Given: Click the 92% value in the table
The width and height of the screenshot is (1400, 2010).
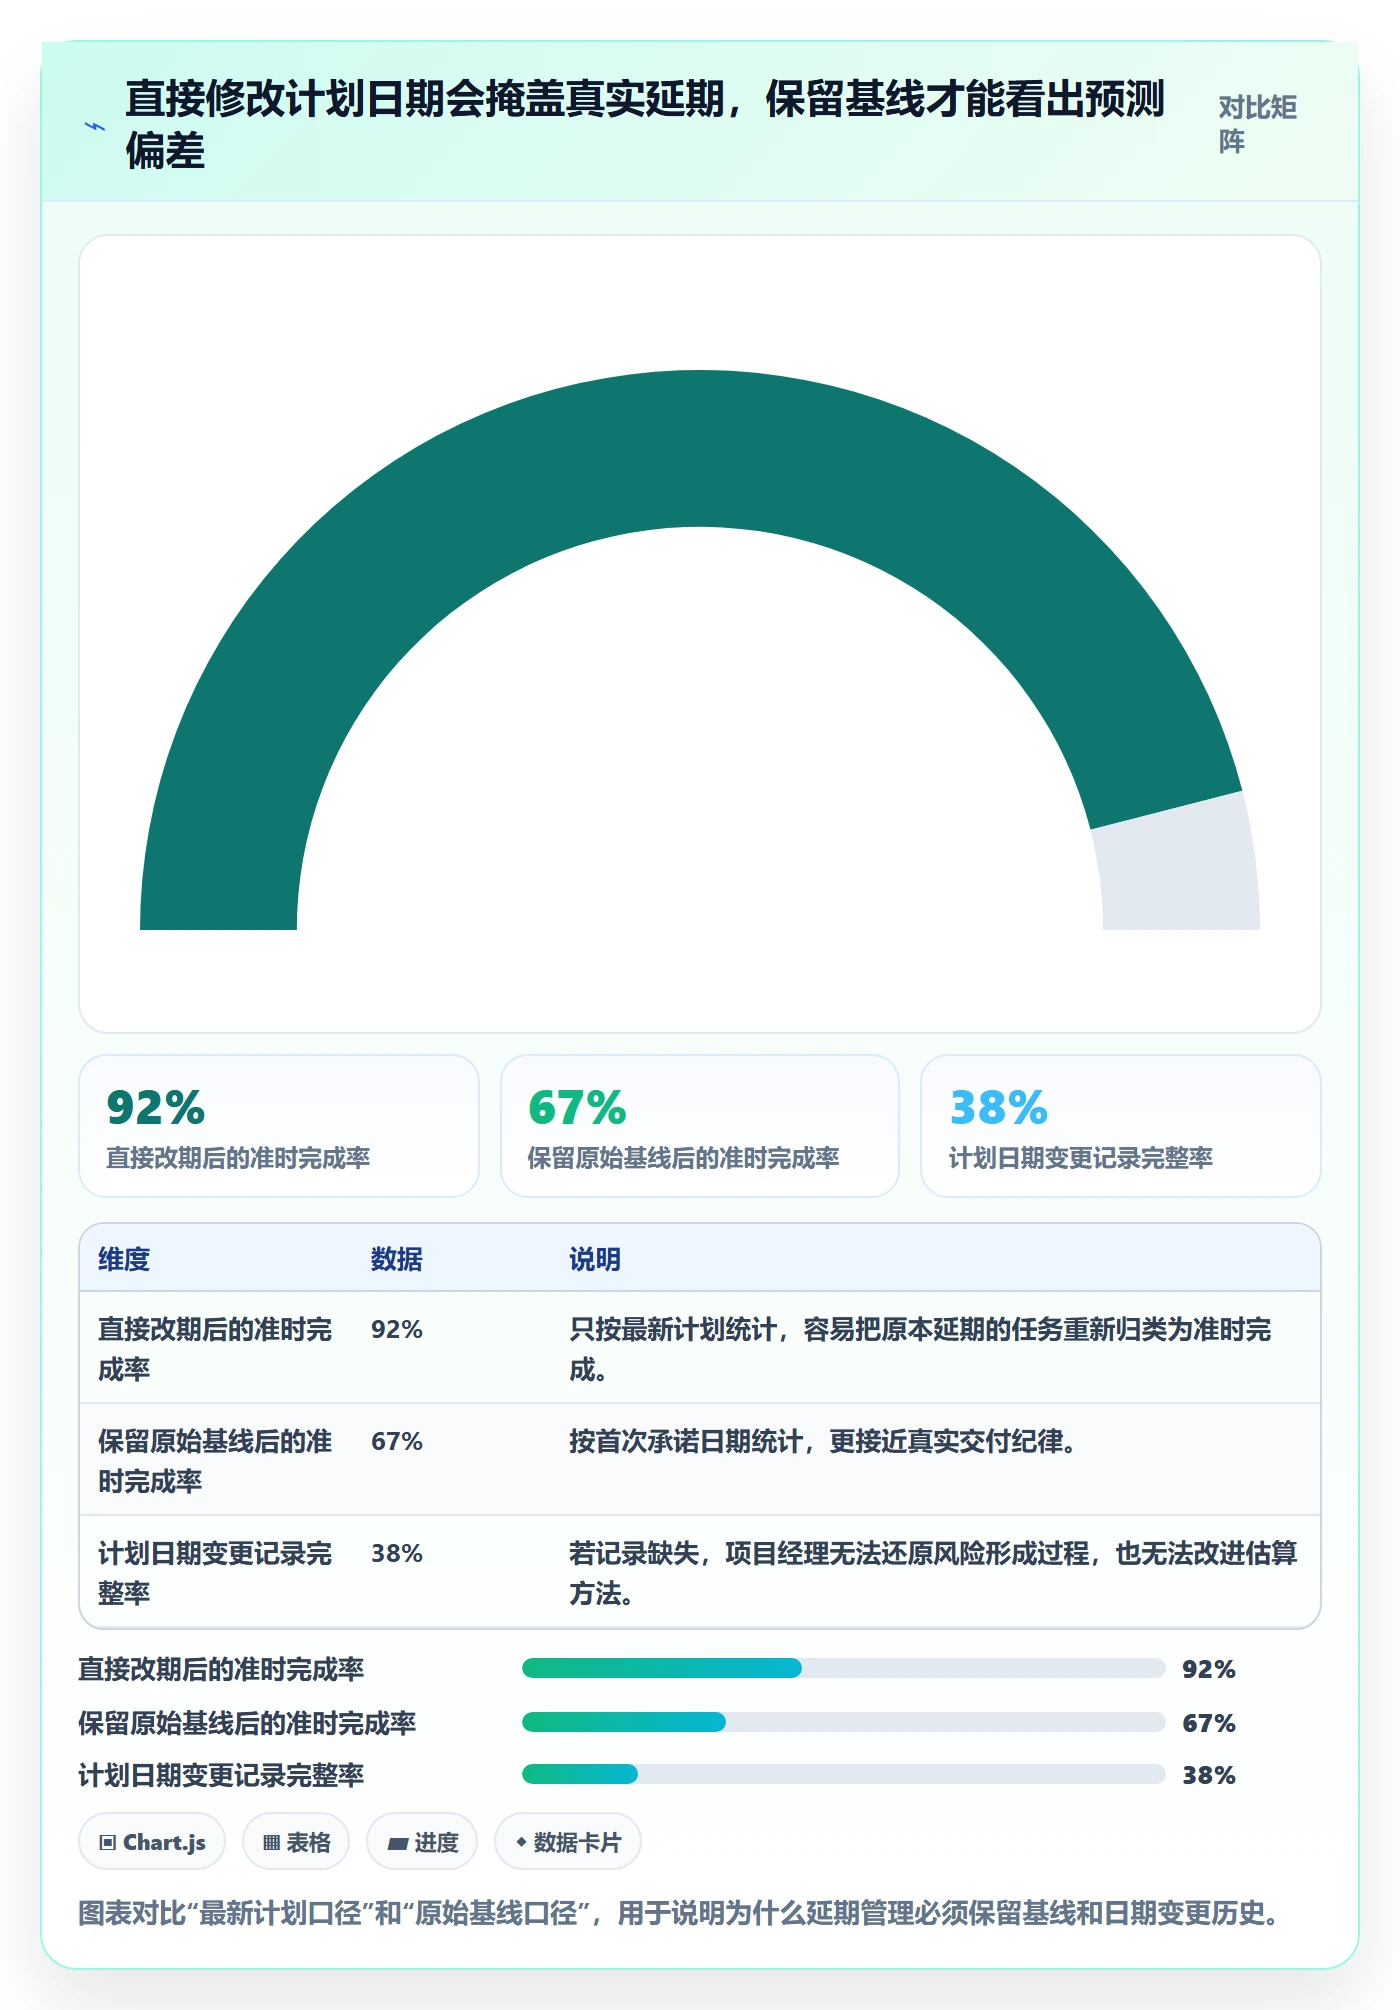Looking at the screenshot, I should click(397, 1329).
